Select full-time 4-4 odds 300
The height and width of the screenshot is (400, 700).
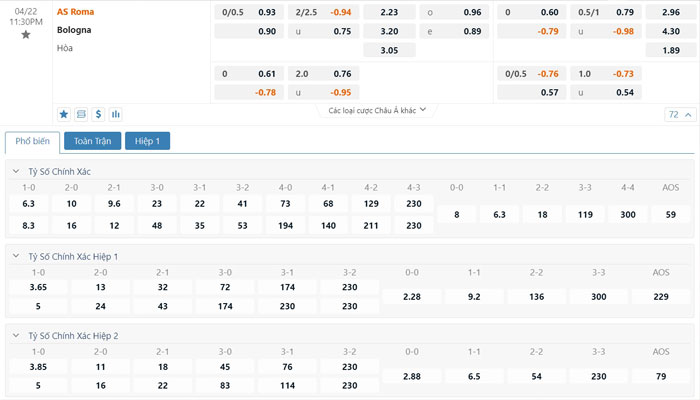click(x=628, y=215)
